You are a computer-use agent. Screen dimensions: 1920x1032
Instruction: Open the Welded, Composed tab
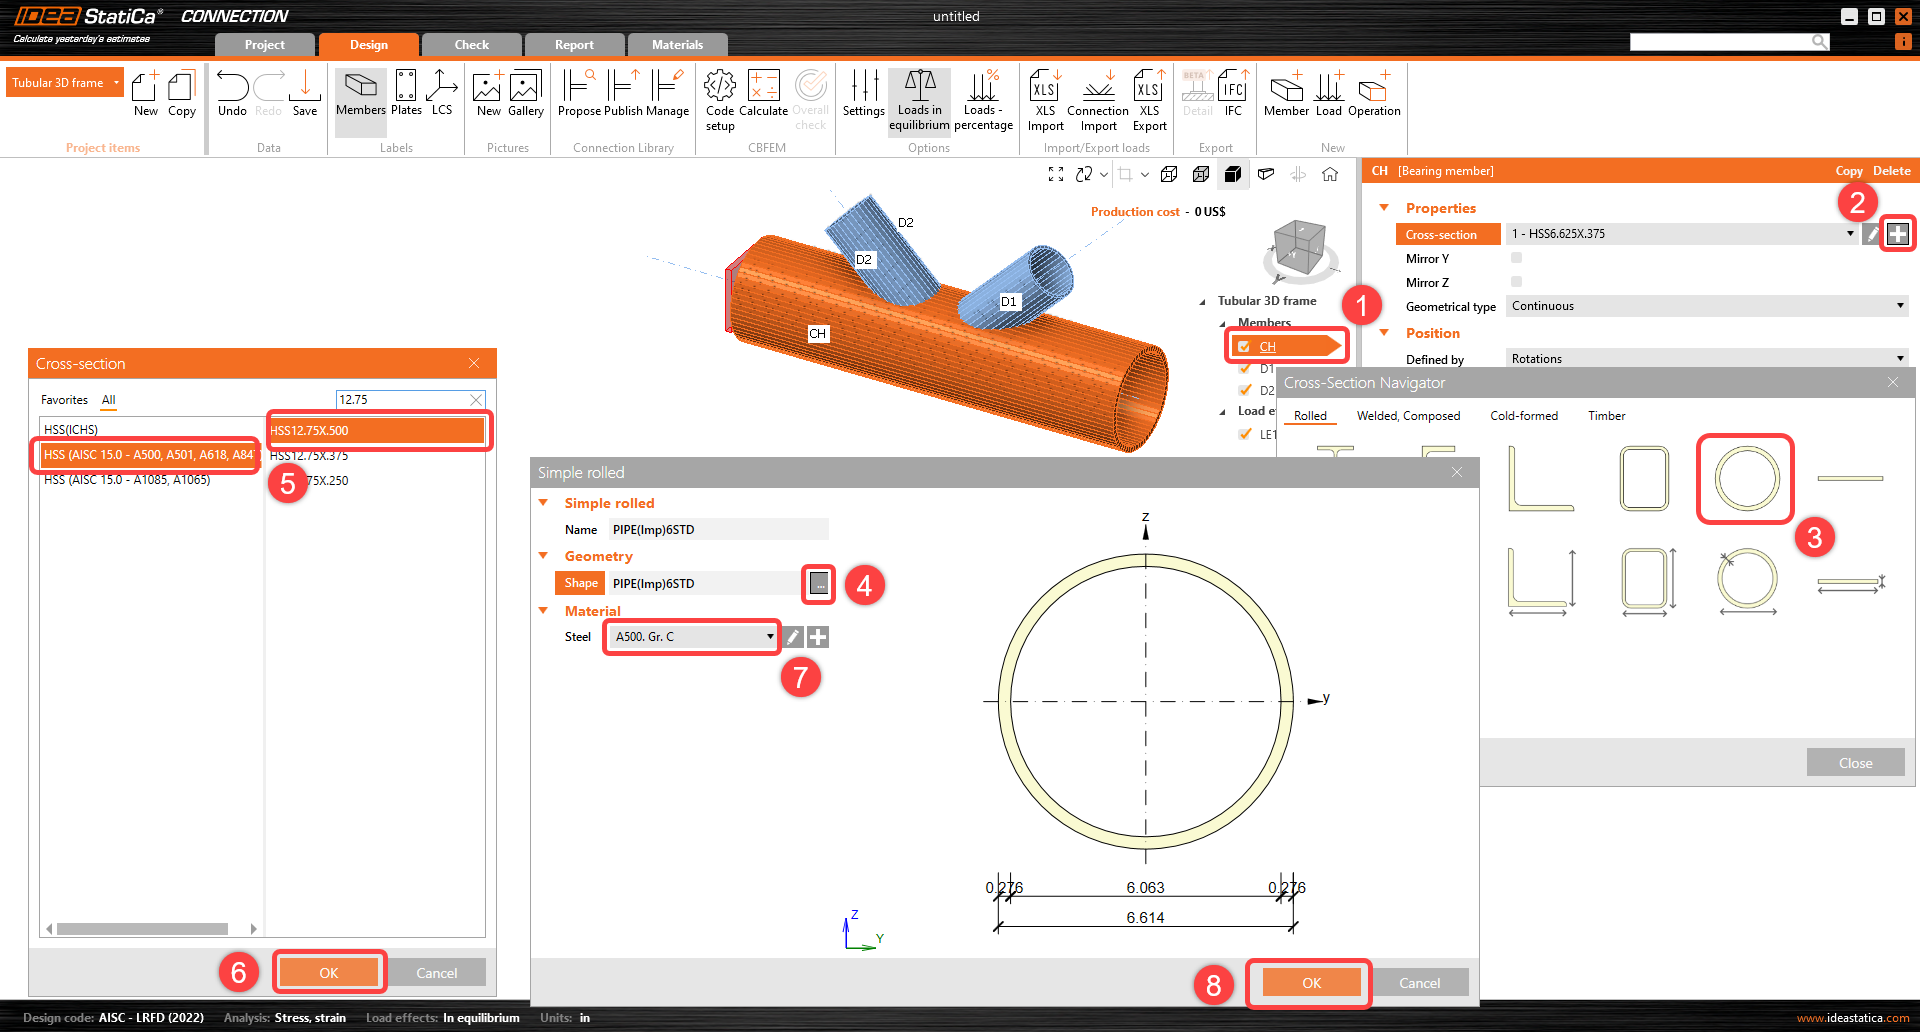pos(1407,416)
